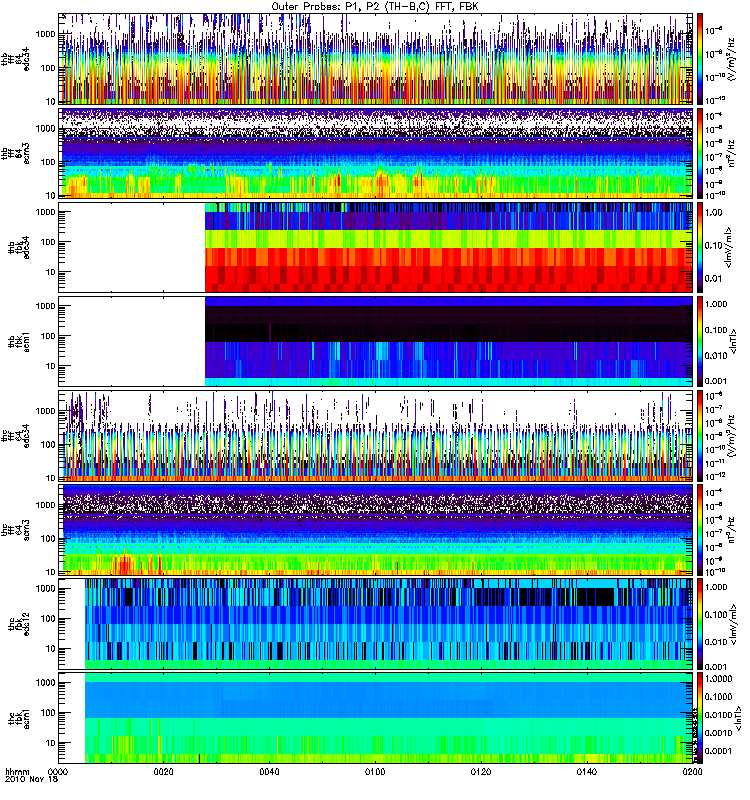Click the thc fbk edc12 filter bank panel

(376, 624)
